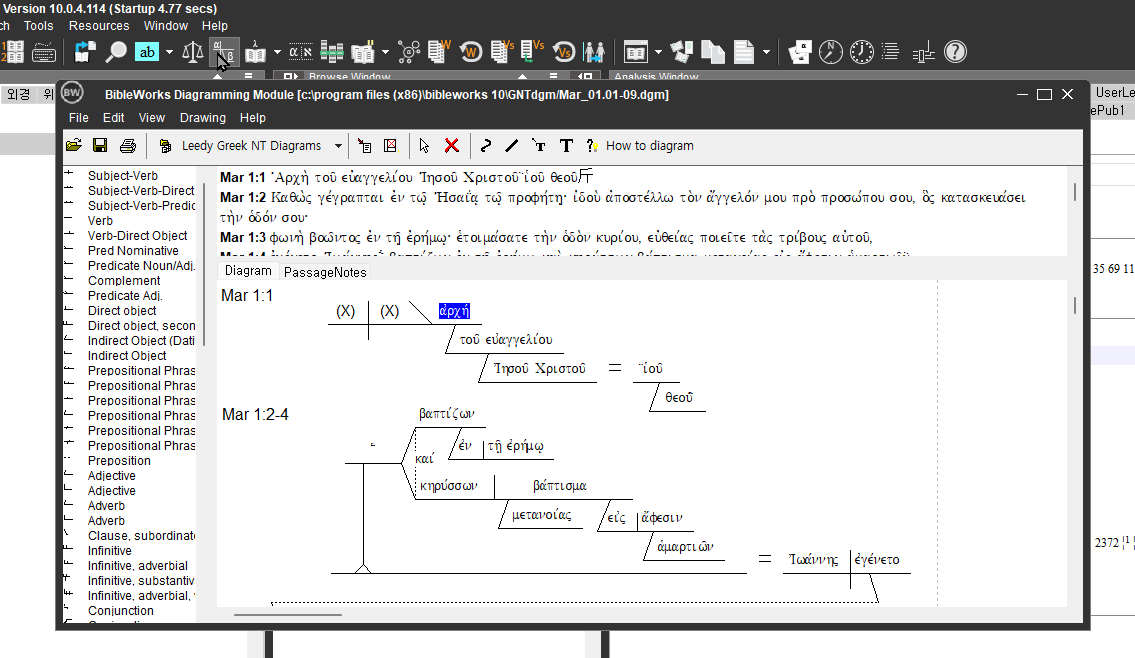Select the Pred Nominative template
1135x658 pixels.
click(132, 250)
